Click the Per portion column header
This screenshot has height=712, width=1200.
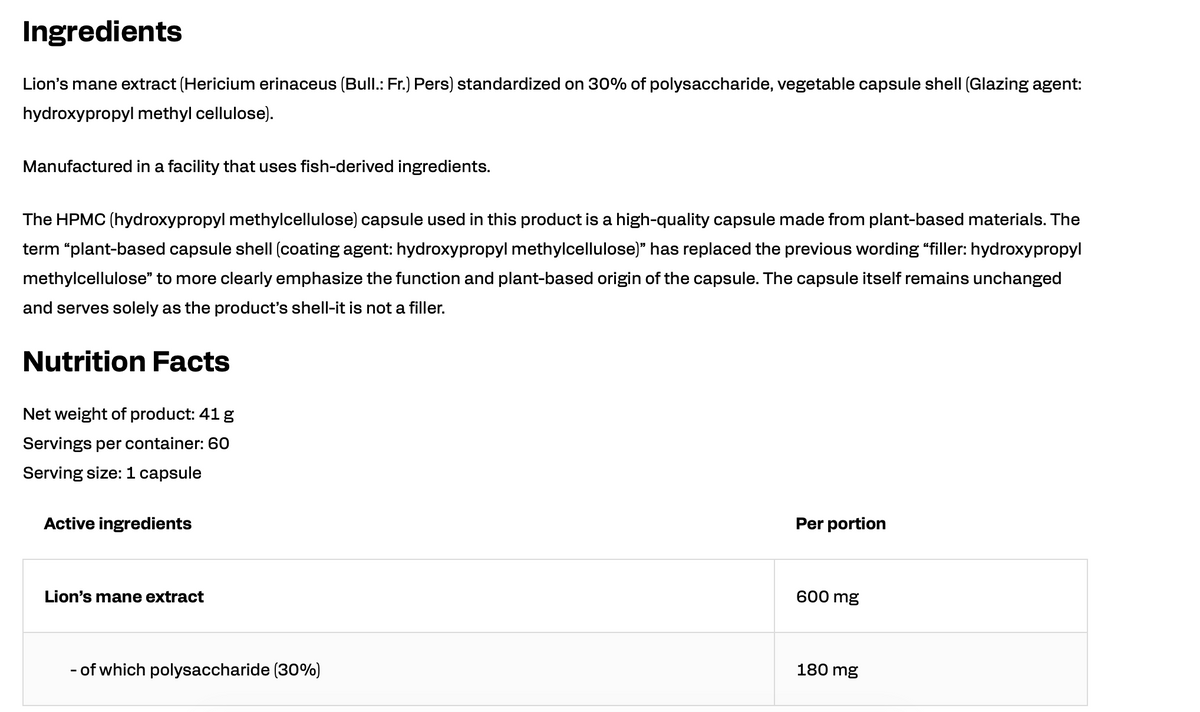point(841,523)
